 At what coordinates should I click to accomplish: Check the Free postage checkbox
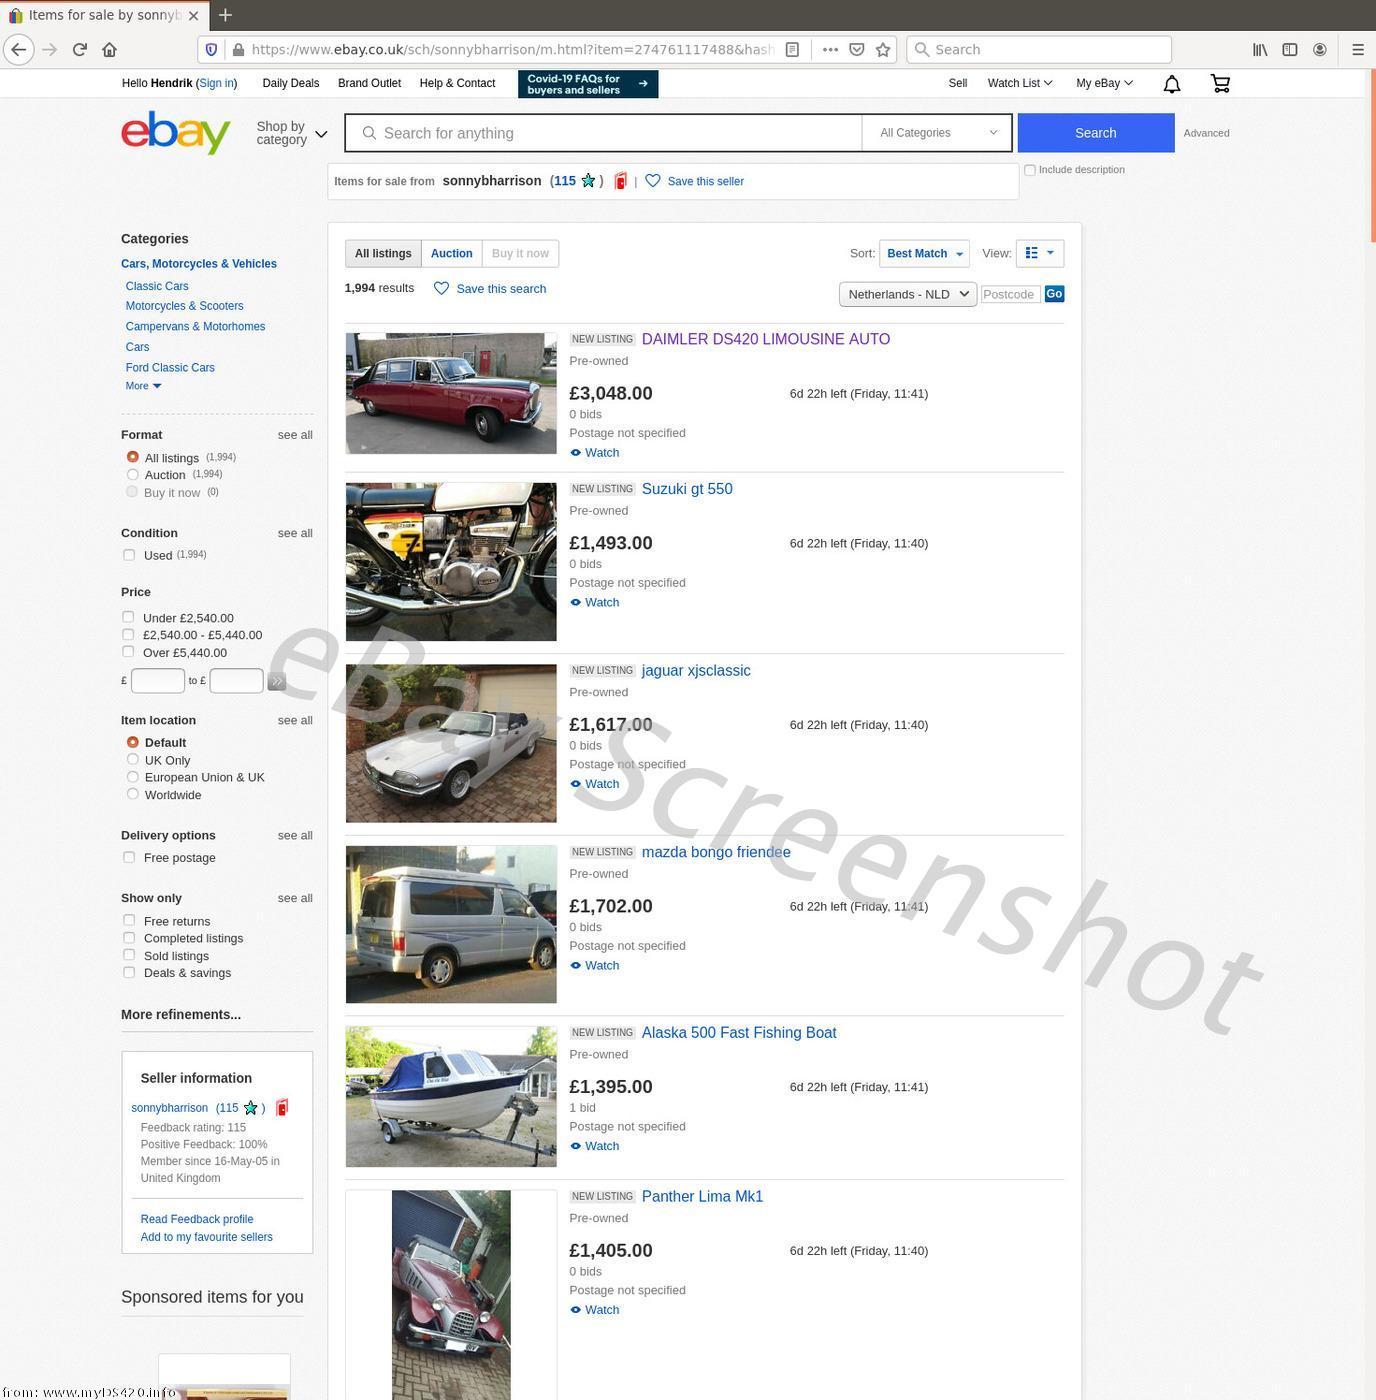129,857
